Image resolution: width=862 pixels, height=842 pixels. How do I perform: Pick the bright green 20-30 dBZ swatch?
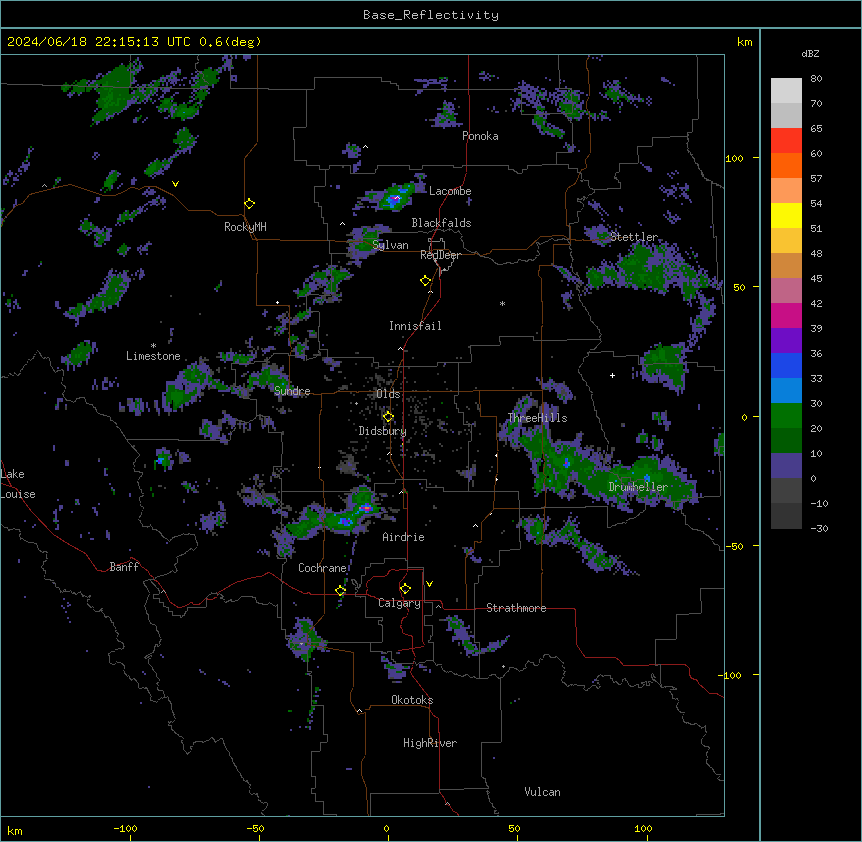coord(786,416)
